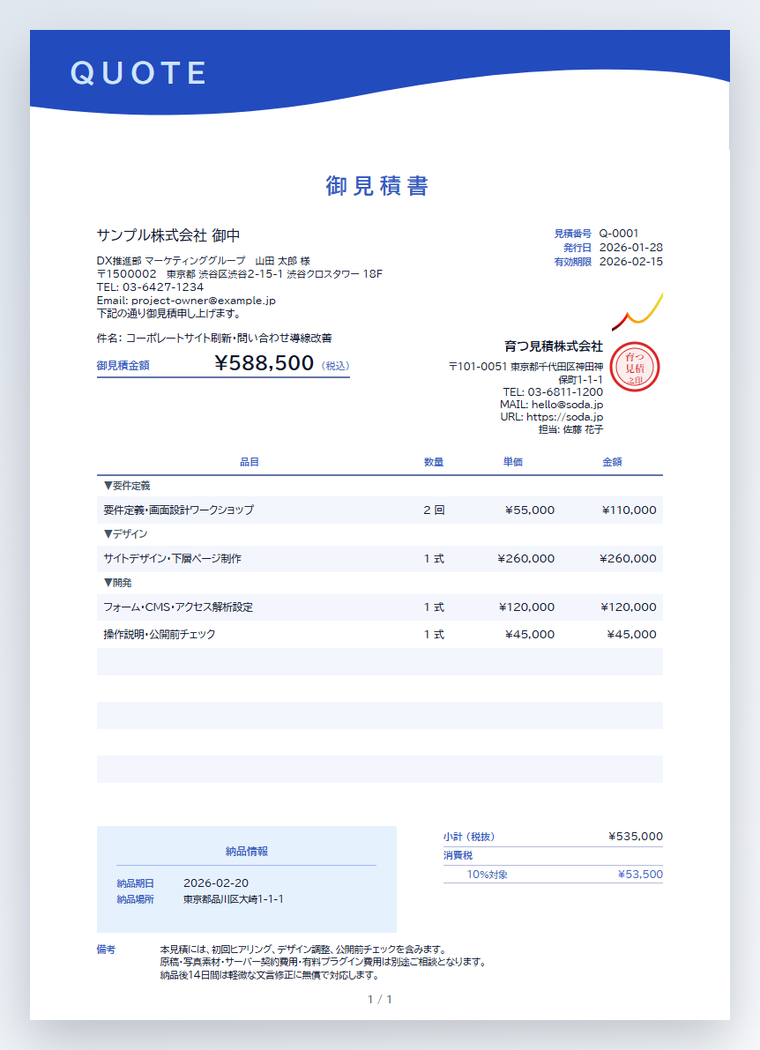Click the expiry date 2026-02-15
Viewport: 760px width, 1050px height.
631,261
